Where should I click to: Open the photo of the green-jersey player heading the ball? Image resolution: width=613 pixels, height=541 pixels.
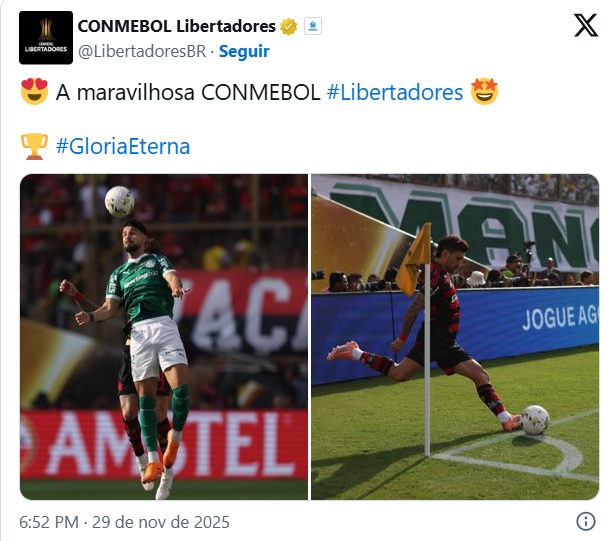click(x=164, y=337)
